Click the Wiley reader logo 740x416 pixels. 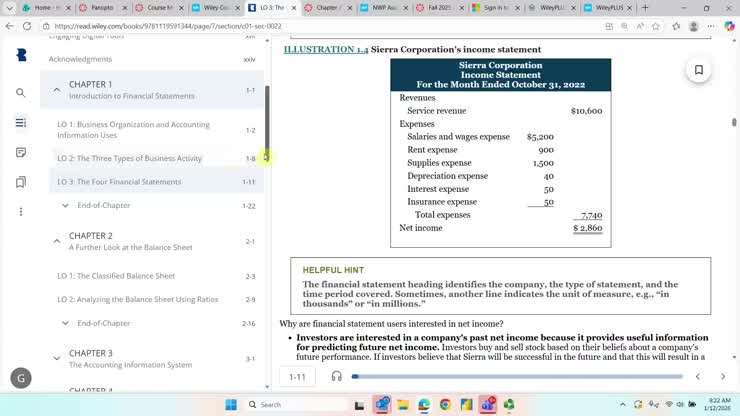pos(21,55)
